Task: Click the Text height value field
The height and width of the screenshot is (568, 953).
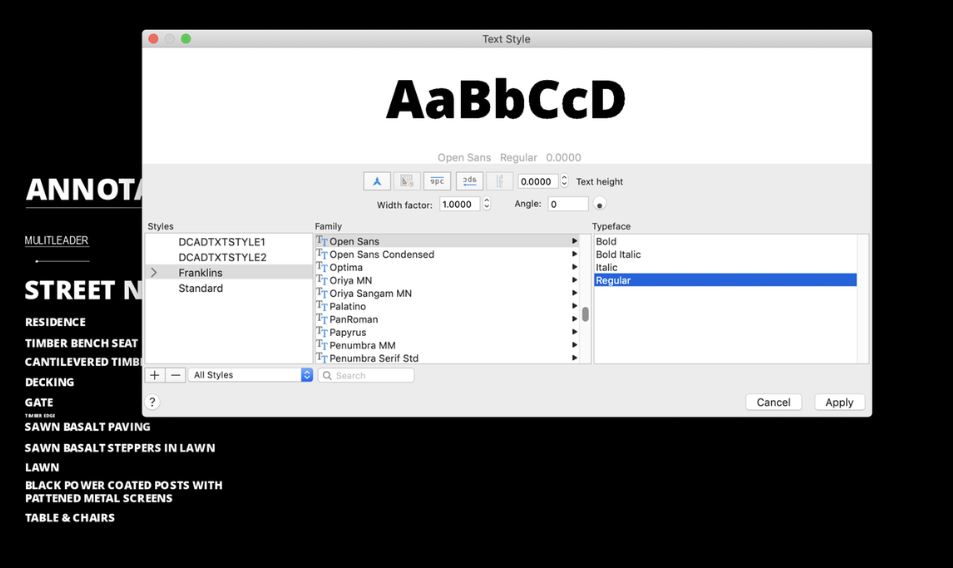Action: coord(537,181)
